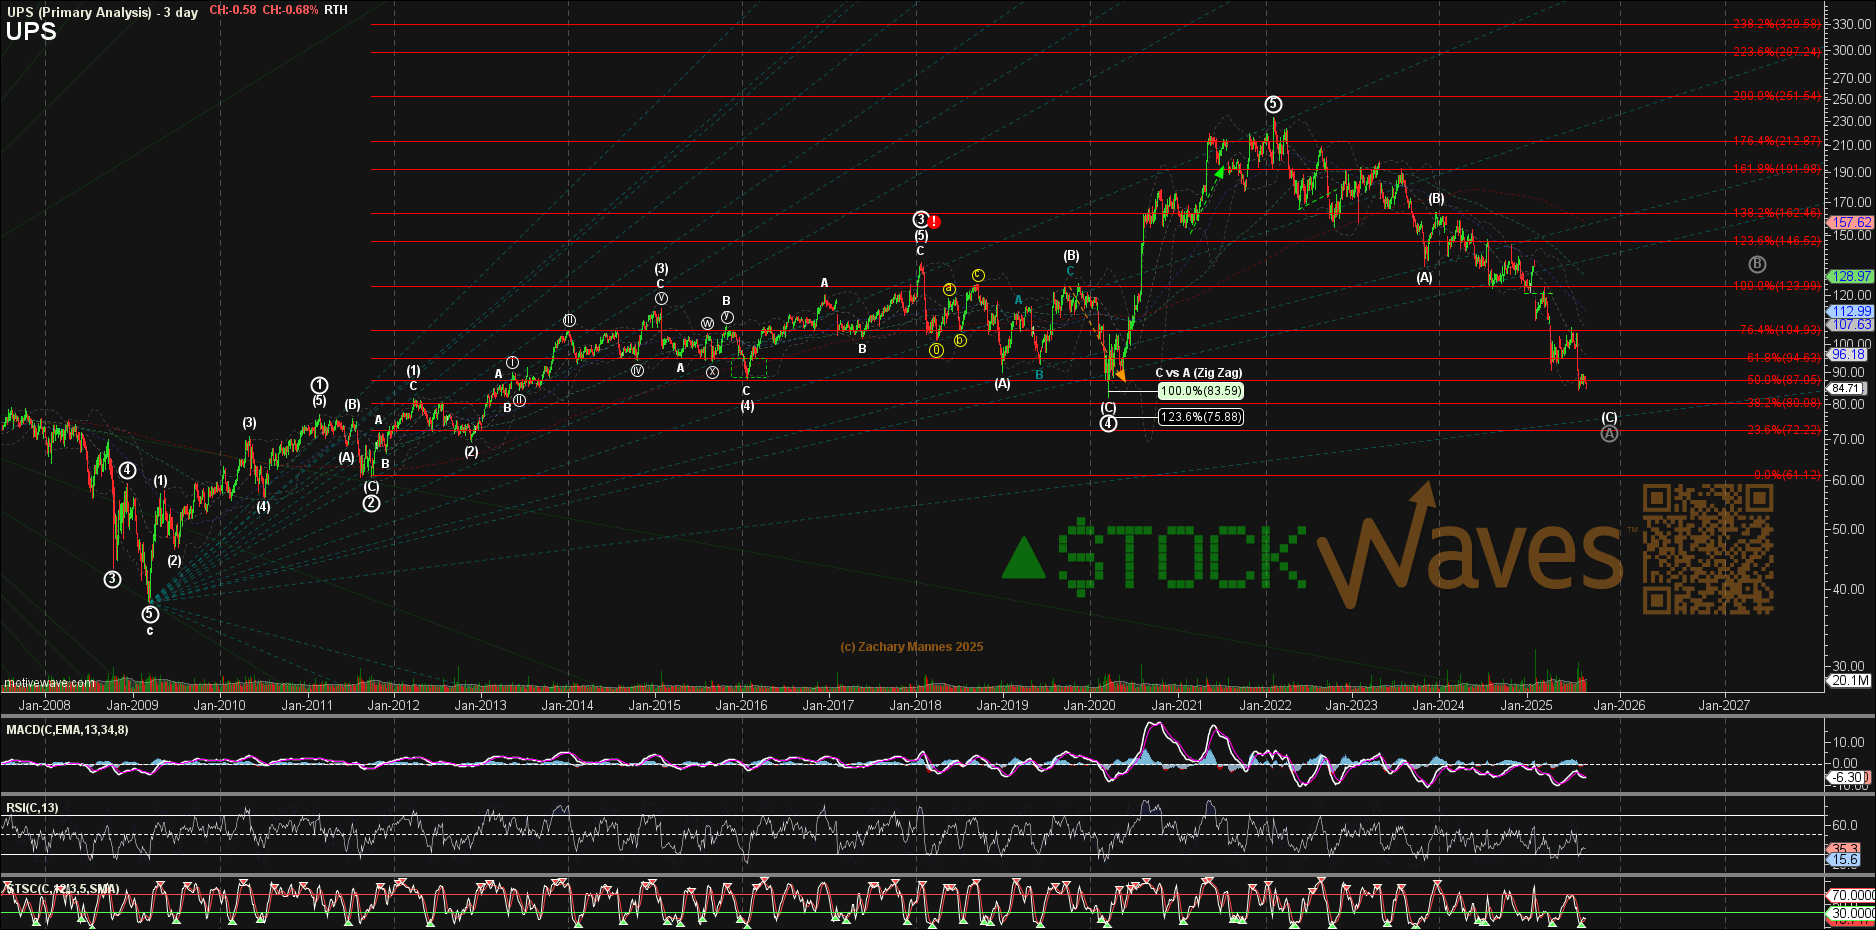Viewport: 1876px width, 930px height.
Task: Click the UPS Primary Analysis 3 day title
Action: (x=102, y=12)
